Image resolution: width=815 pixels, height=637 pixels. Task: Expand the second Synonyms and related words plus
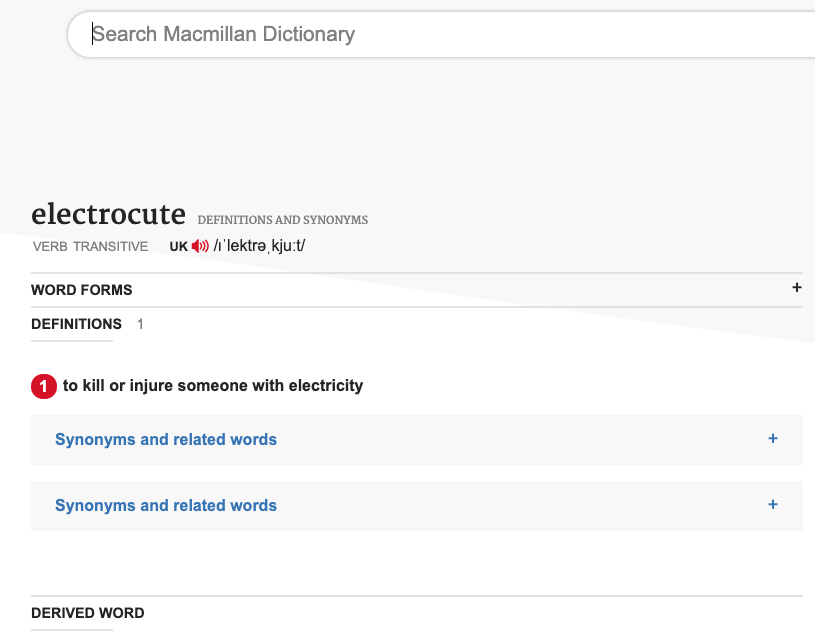point(772,505)
